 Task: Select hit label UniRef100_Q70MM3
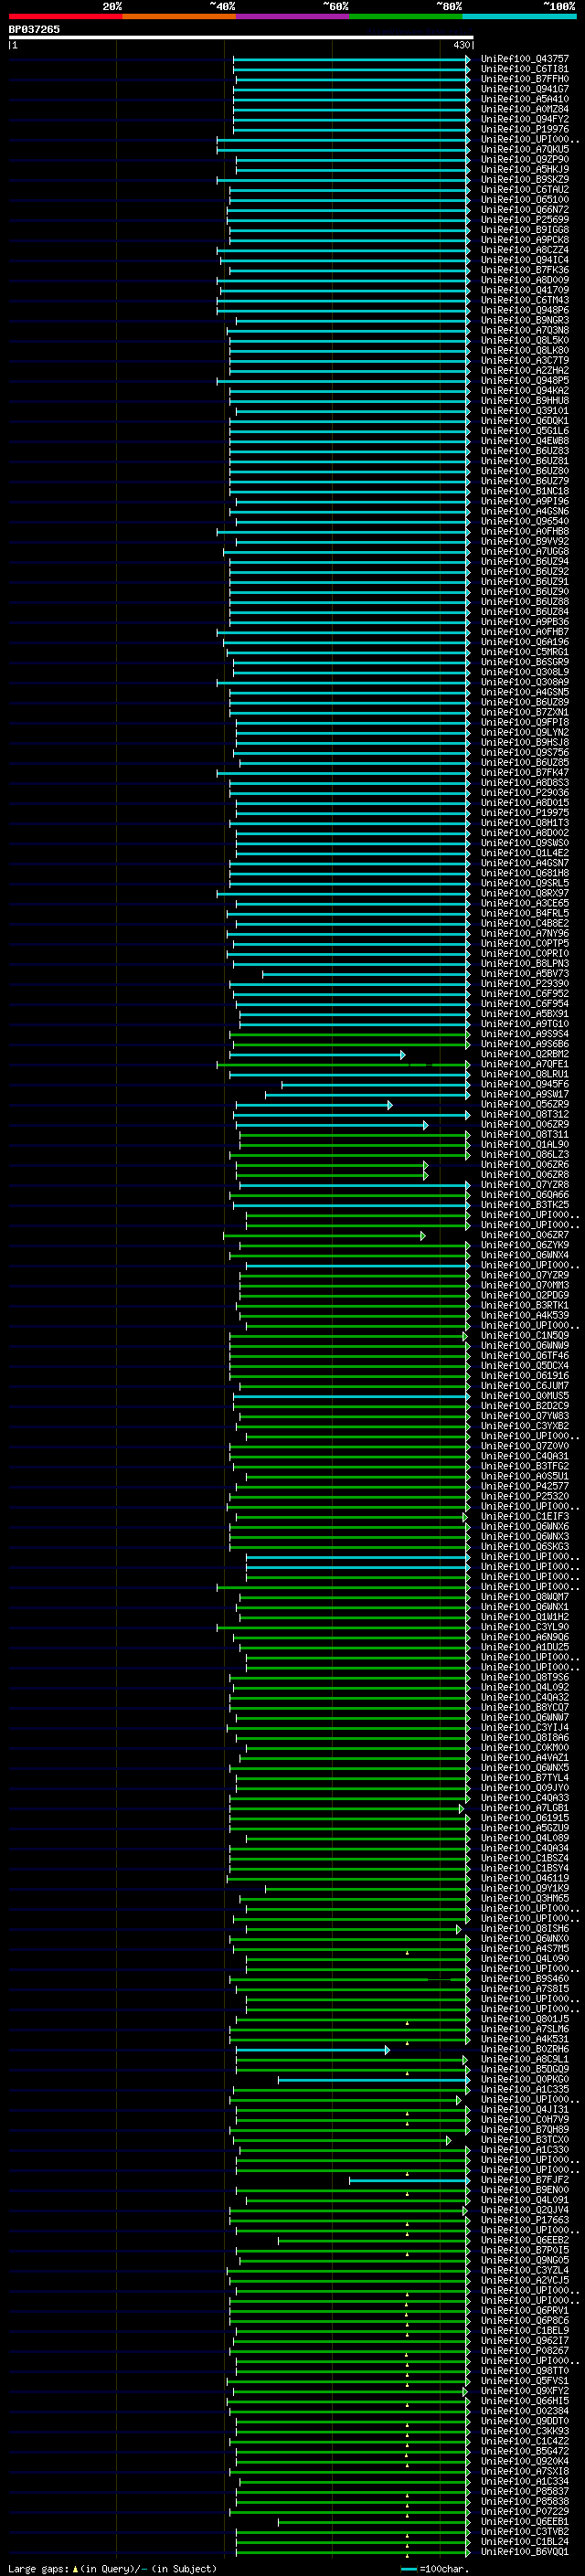pos(524,1285)
